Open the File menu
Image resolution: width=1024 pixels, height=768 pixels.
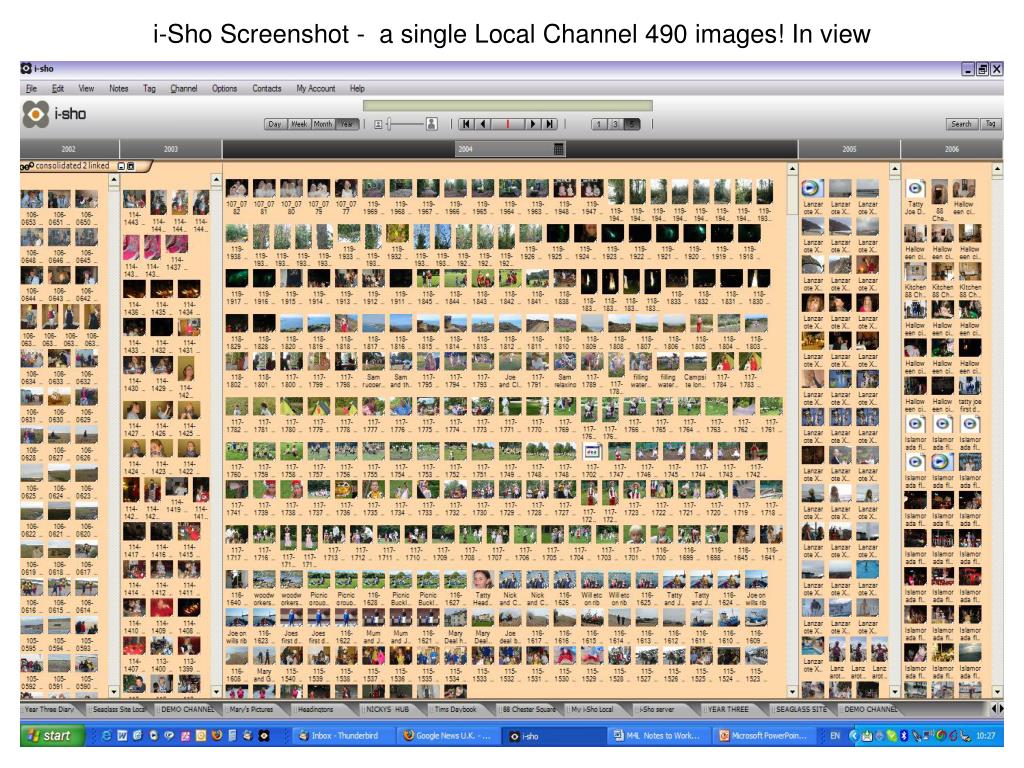(x=31, y=88)
